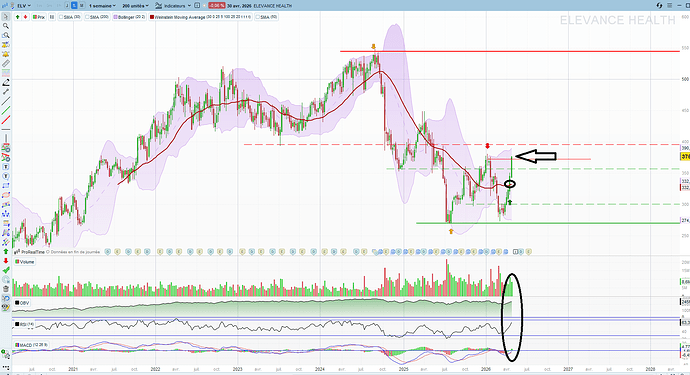This screenshot has height=375, width=690.
Task: Select the highlighted weekly S timeframe button
Action: click(x=74, y=6)
